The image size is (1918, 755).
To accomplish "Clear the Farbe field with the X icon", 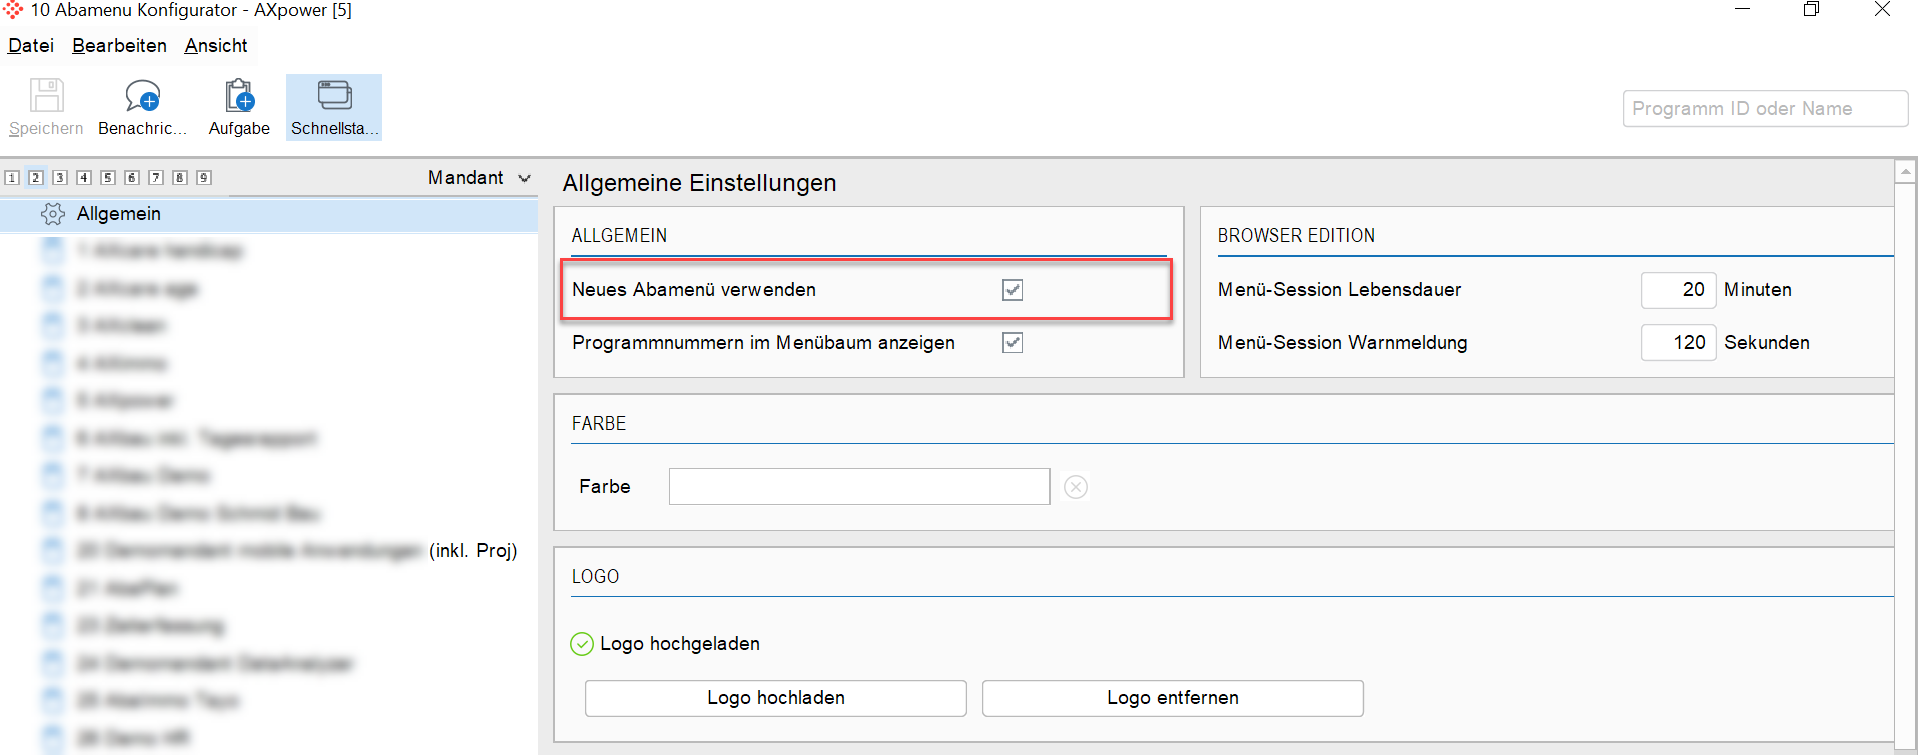I will [x=1076, y=487].
